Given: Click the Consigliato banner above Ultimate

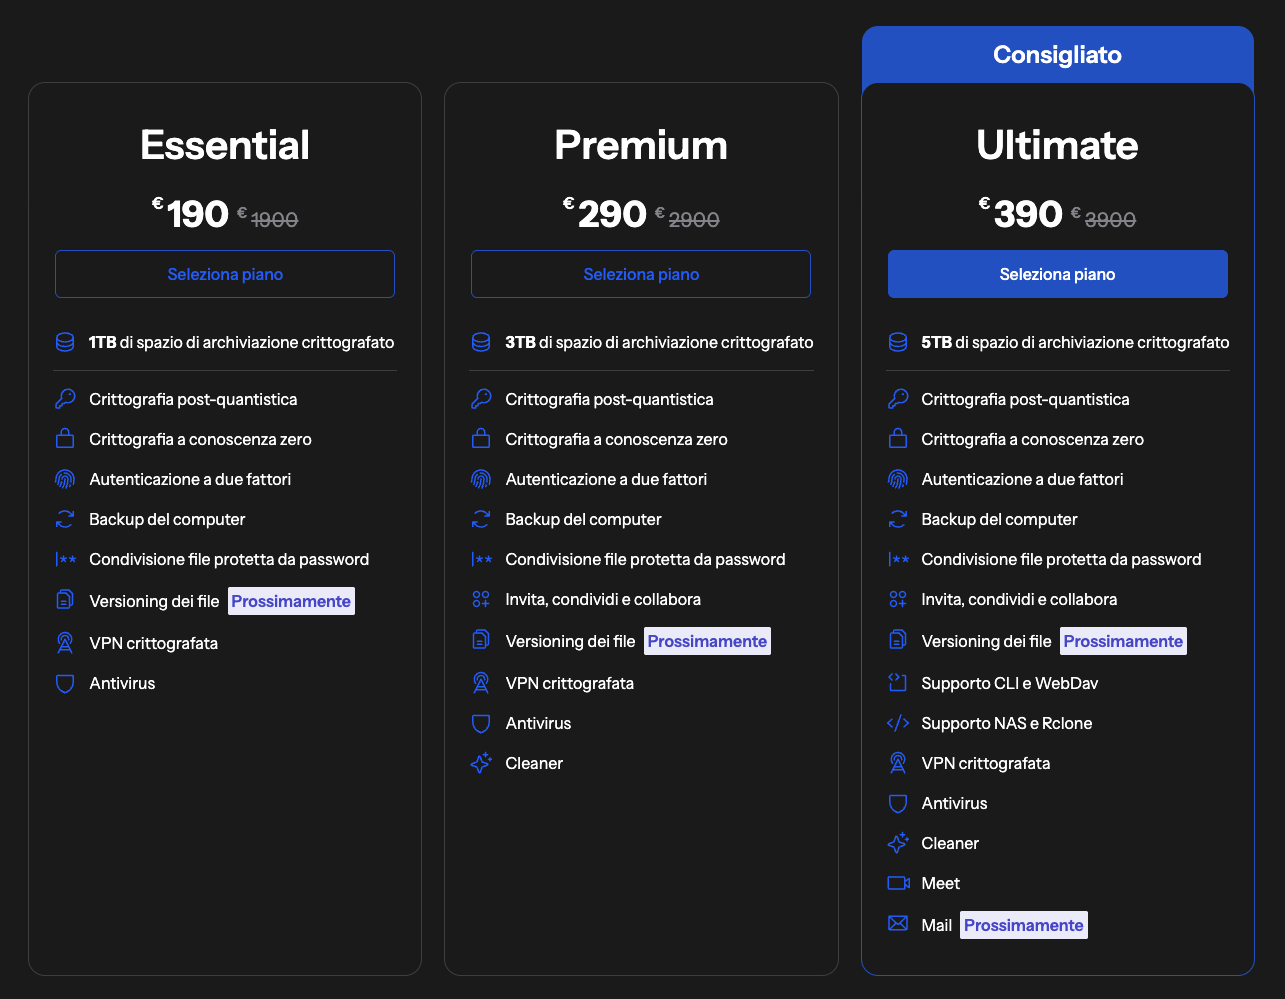Looking at the screenshot, I should [x=1057, y=55].
